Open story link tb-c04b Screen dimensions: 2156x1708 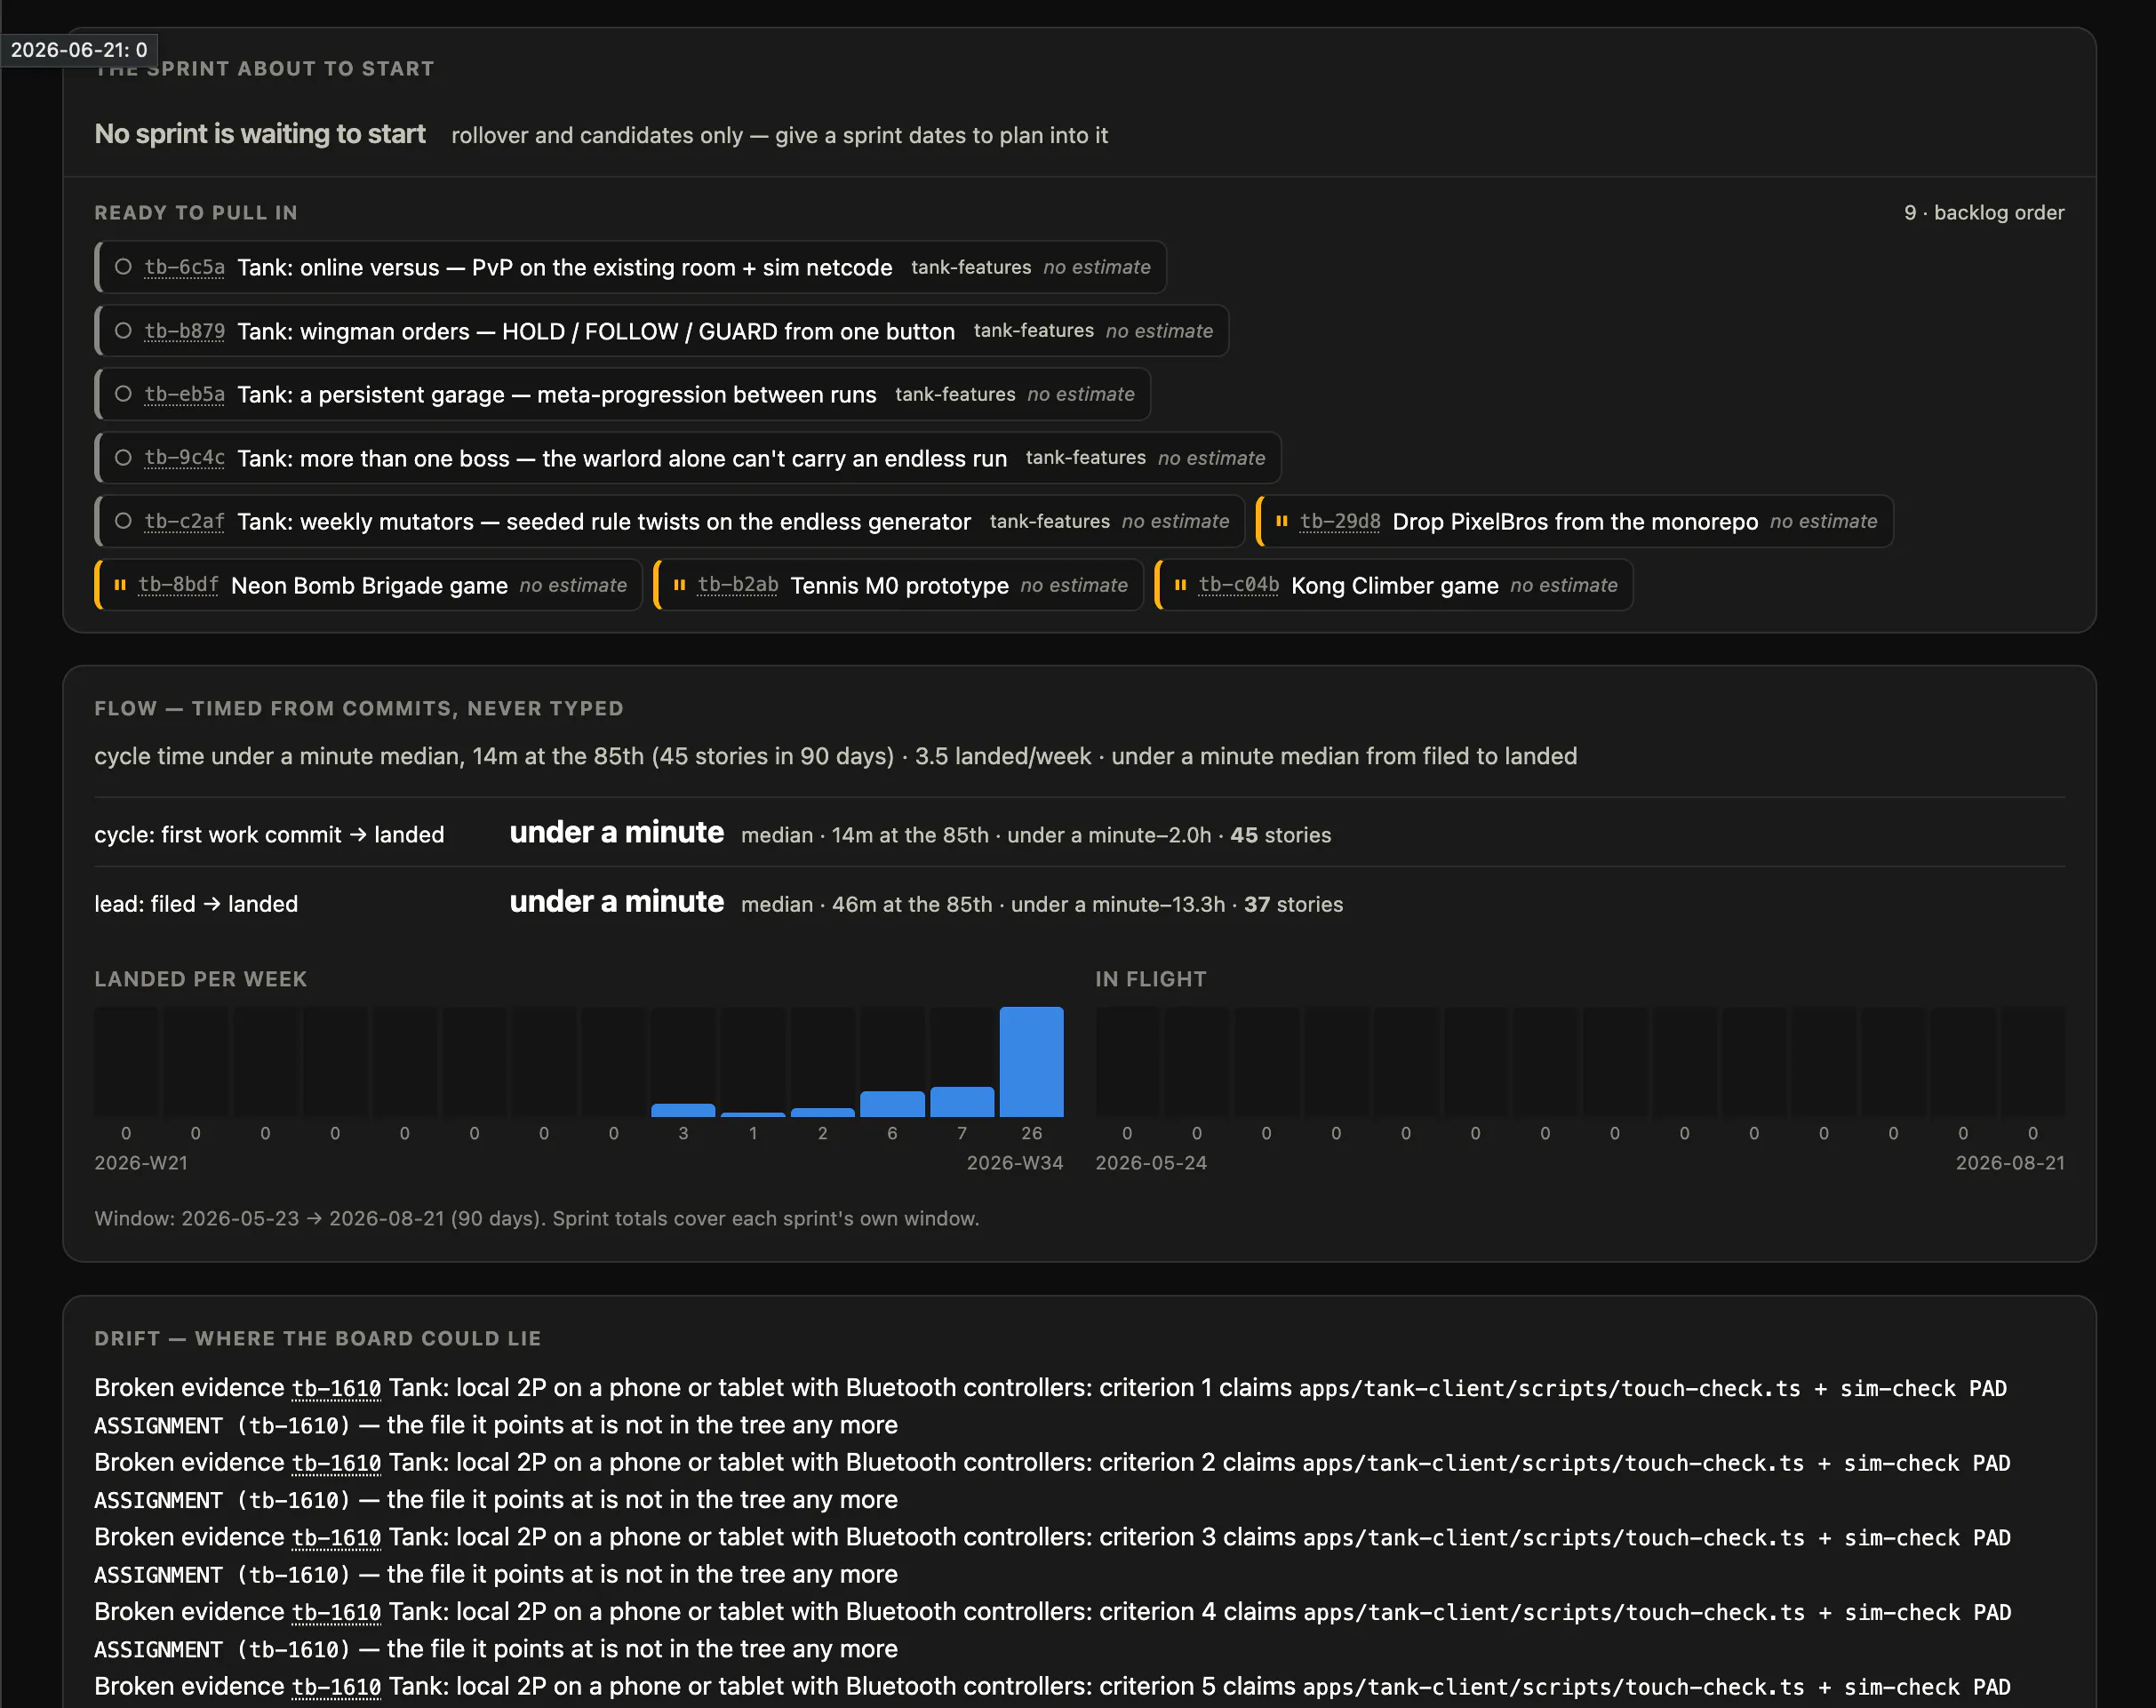click(x=1239, y=585)
